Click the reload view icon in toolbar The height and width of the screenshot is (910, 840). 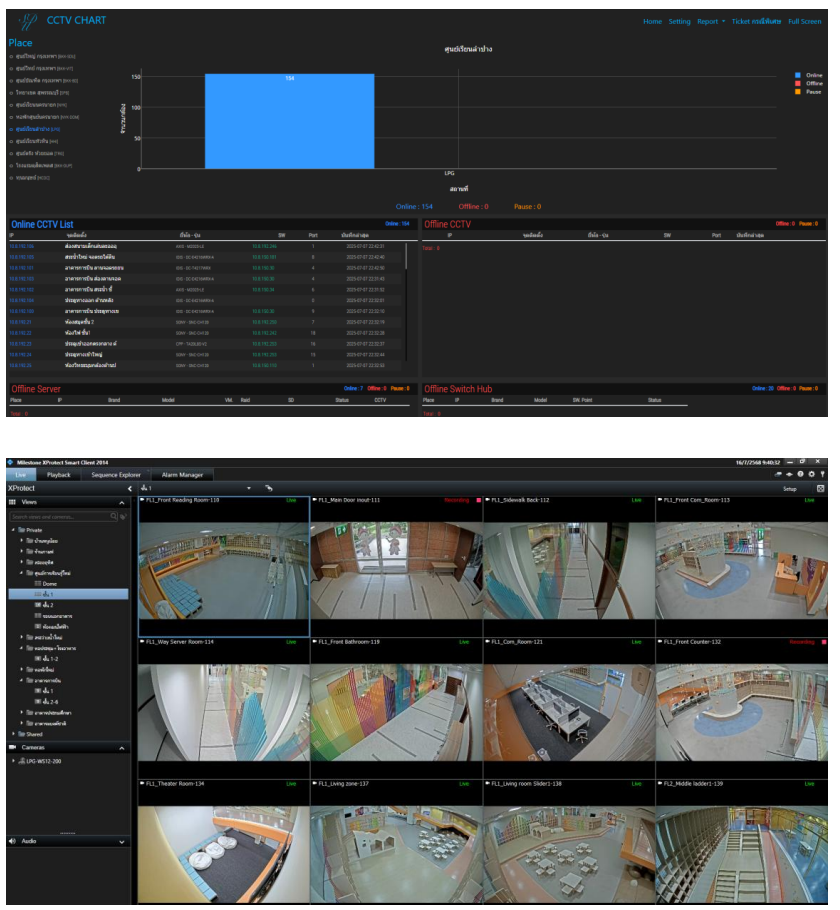point(268,488)
